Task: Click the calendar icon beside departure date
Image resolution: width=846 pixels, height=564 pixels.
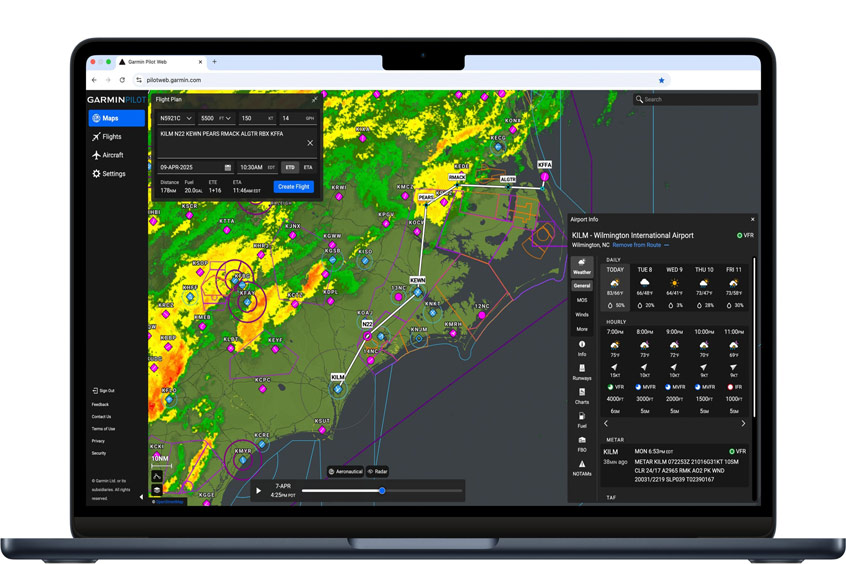Action: [x=228, y=168]
